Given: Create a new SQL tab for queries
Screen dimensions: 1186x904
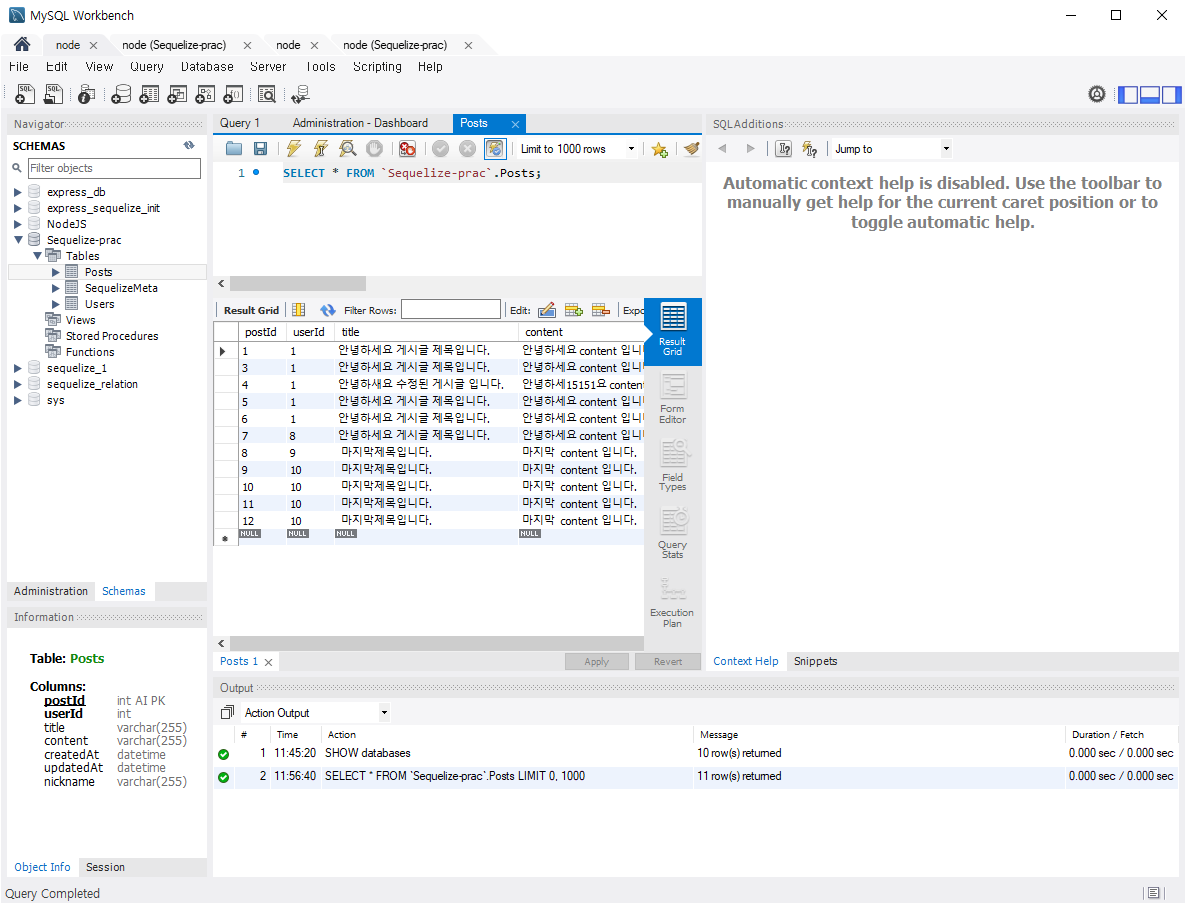Looking at the screenshot, I should point(25,95).
